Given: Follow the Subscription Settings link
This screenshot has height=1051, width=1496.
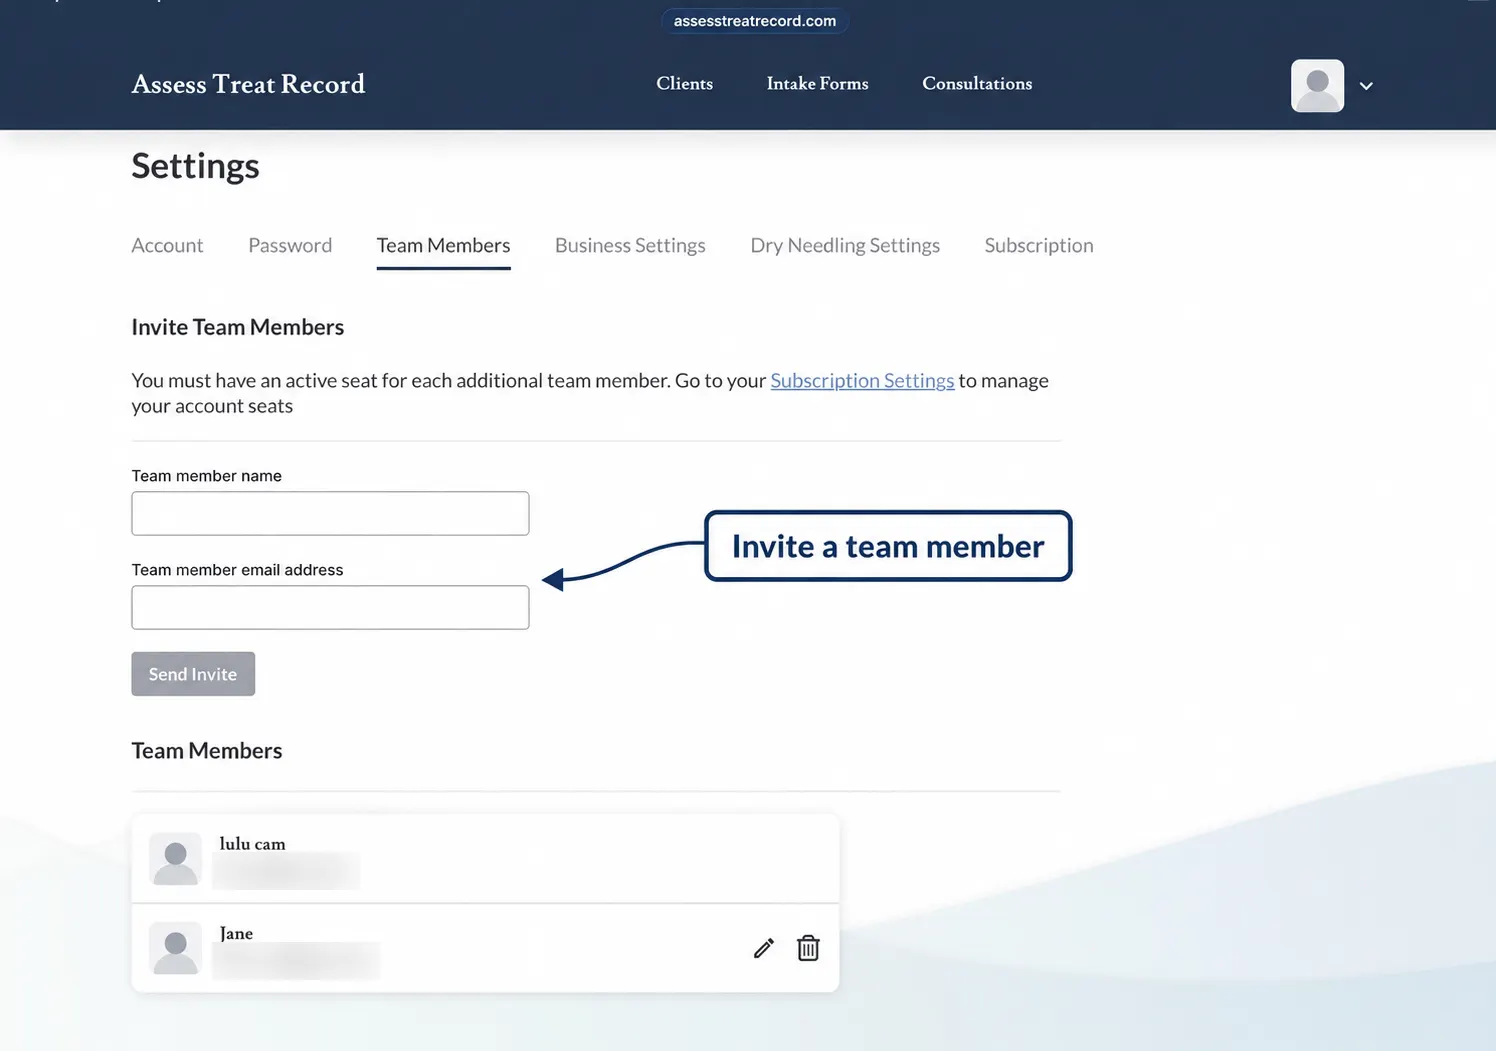Looking at the screenshot, I should click(862, 381).
